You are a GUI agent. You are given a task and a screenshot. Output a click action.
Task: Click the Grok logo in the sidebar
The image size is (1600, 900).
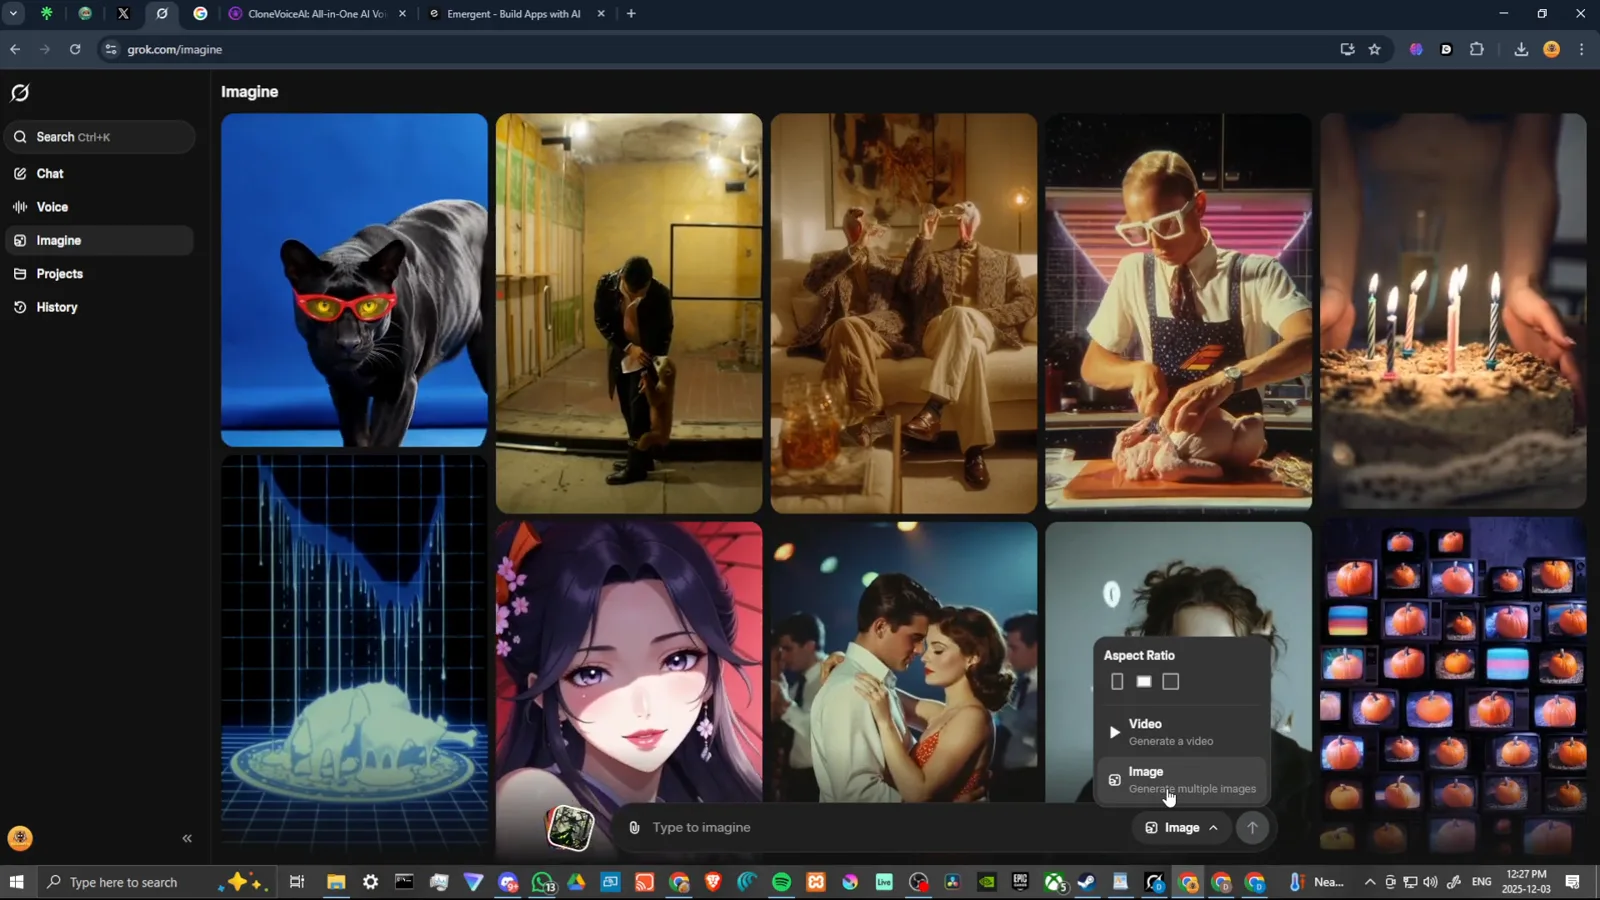20,93
